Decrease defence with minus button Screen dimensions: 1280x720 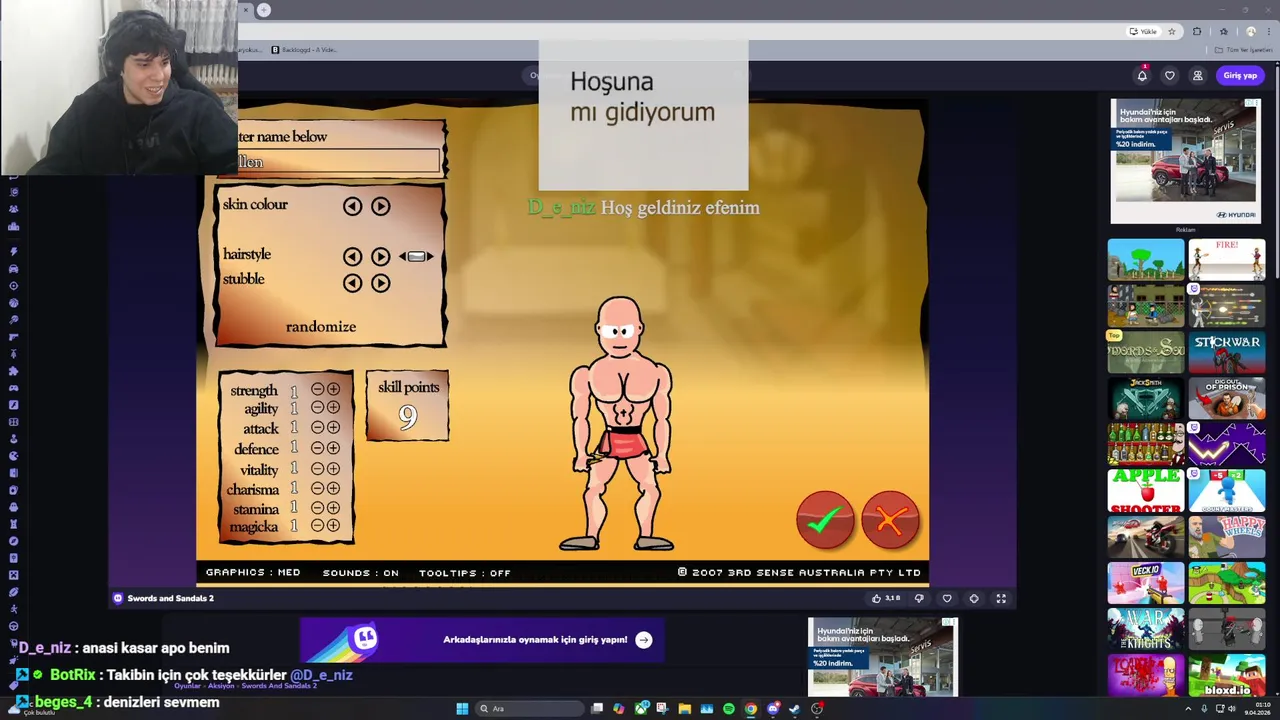[x=318, y=448]
